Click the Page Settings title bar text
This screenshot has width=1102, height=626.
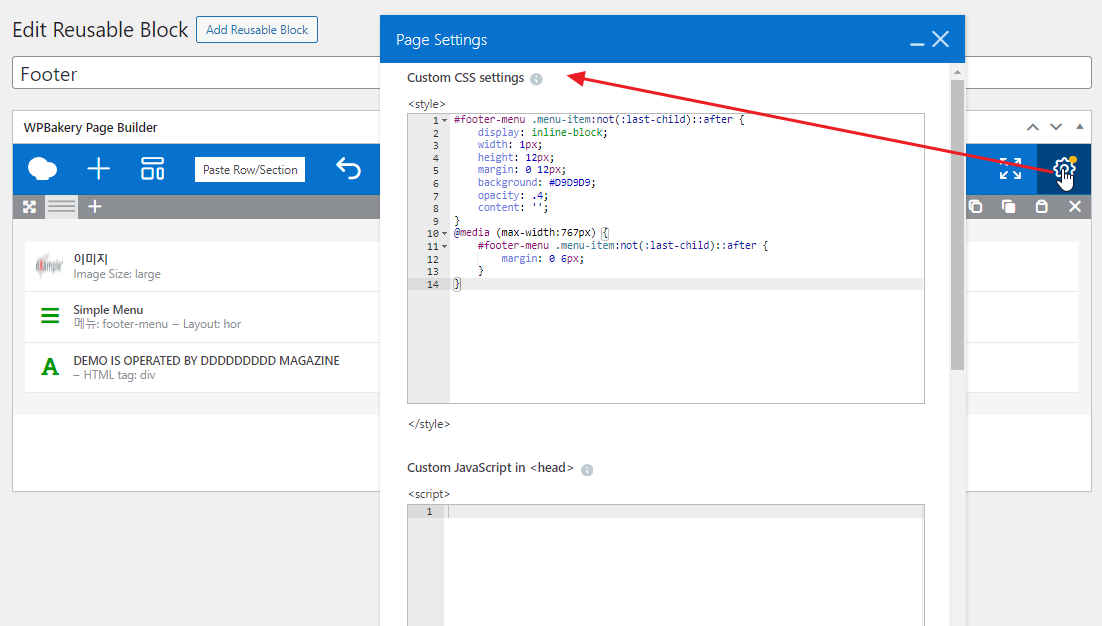(441, 40)
